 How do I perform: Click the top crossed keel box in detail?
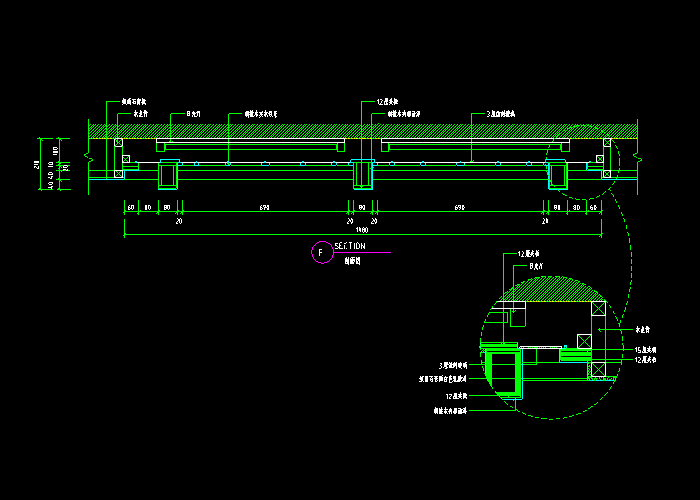598,309
